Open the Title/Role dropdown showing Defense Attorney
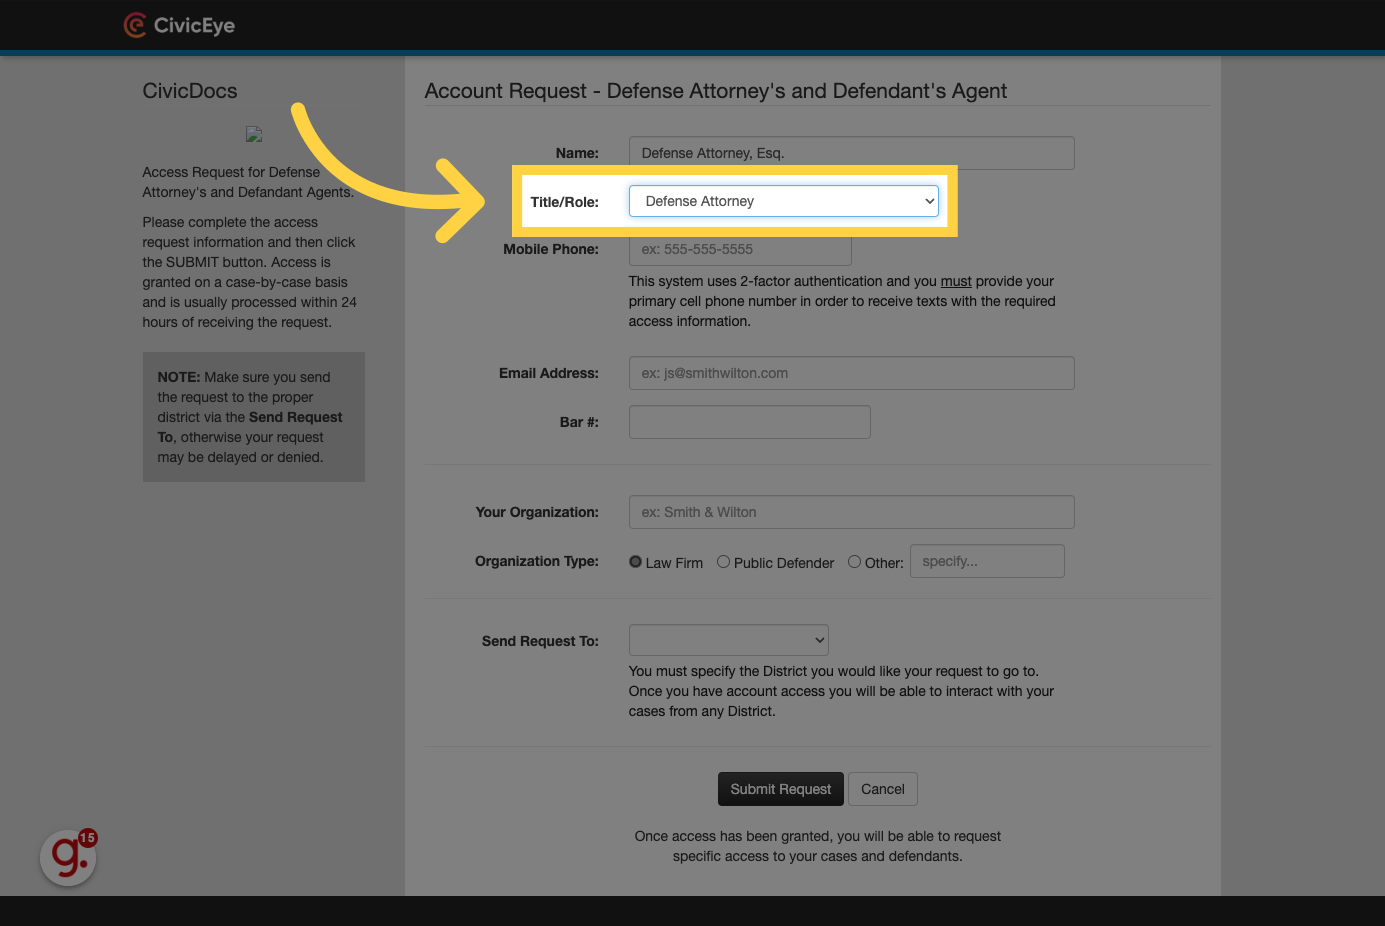This screenshot has width=1385, height=926. click(x=784, y=201)
